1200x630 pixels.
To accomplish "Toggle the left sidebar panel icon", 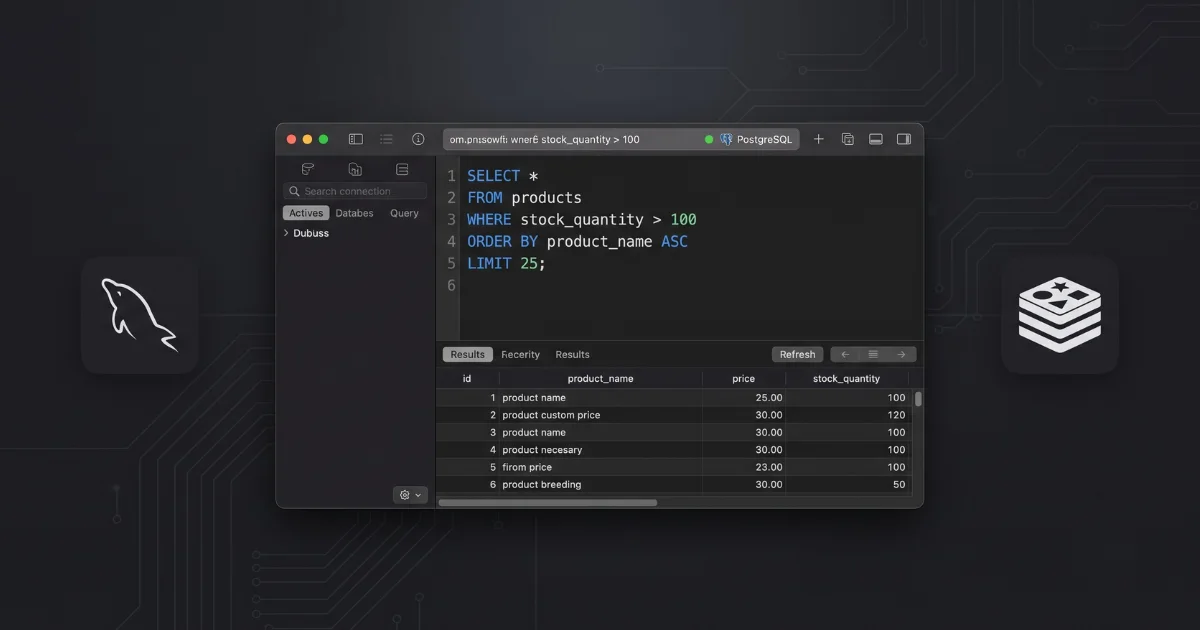I will coord(355,139).
